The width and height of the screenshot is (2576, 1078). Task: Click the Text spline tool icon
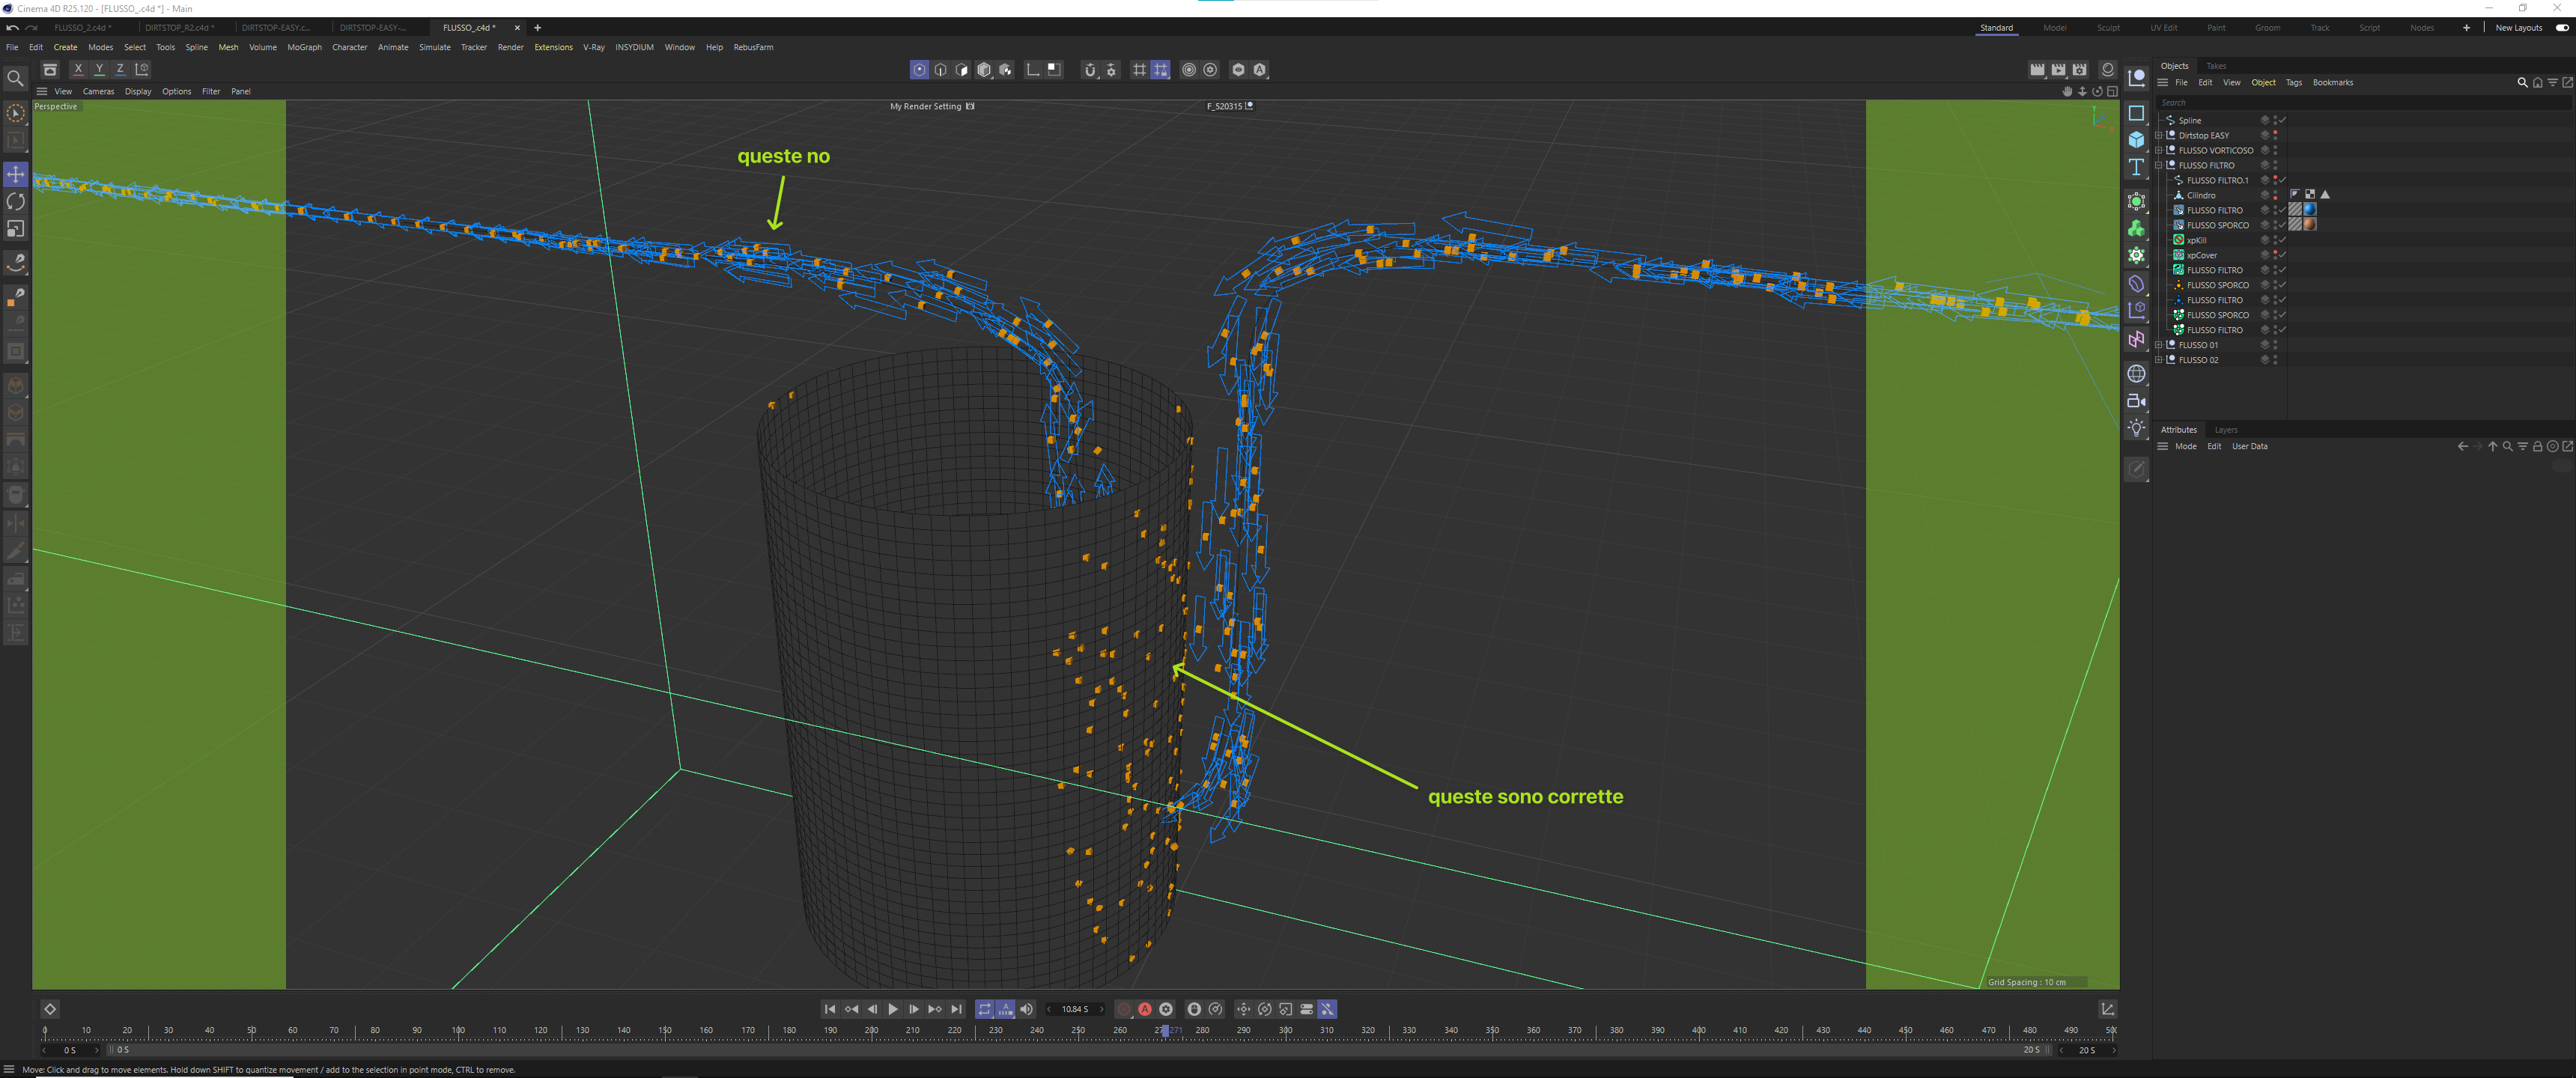(2136, 167)
